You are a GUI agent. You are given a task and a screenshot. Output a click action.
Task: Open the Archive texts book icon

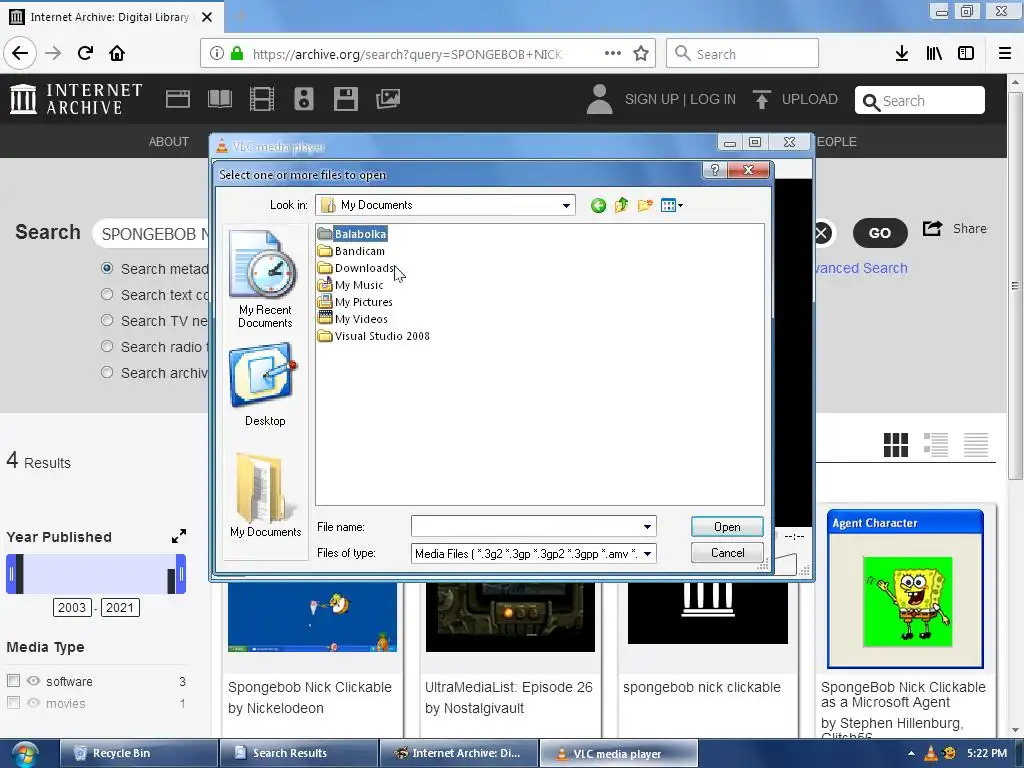[220, 99]
